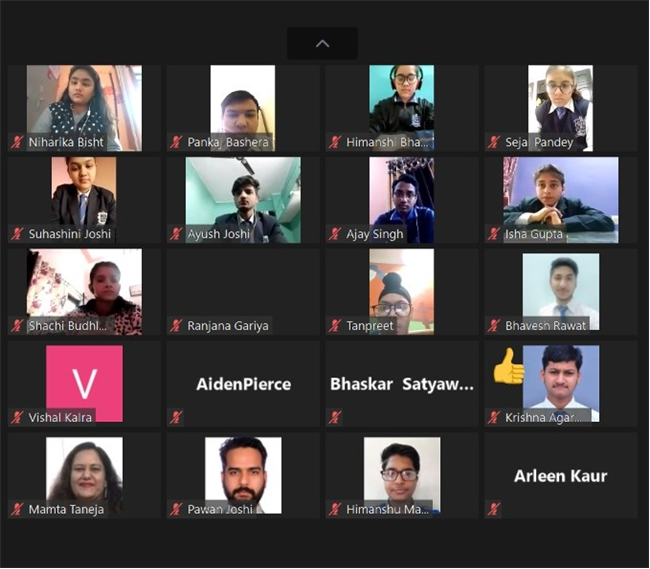The width and height of the screenshot is (650, 569).
Task: Click the up chevron to collapse gallery
Action: coord(323,43)
